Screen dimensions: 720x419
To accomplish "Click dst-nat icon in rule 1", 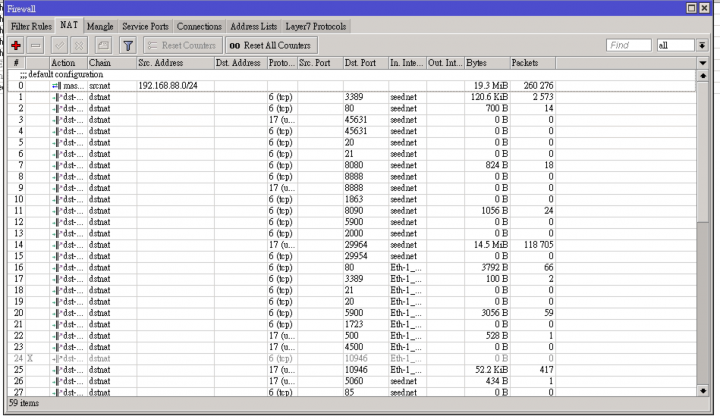I will pos(57,97).
